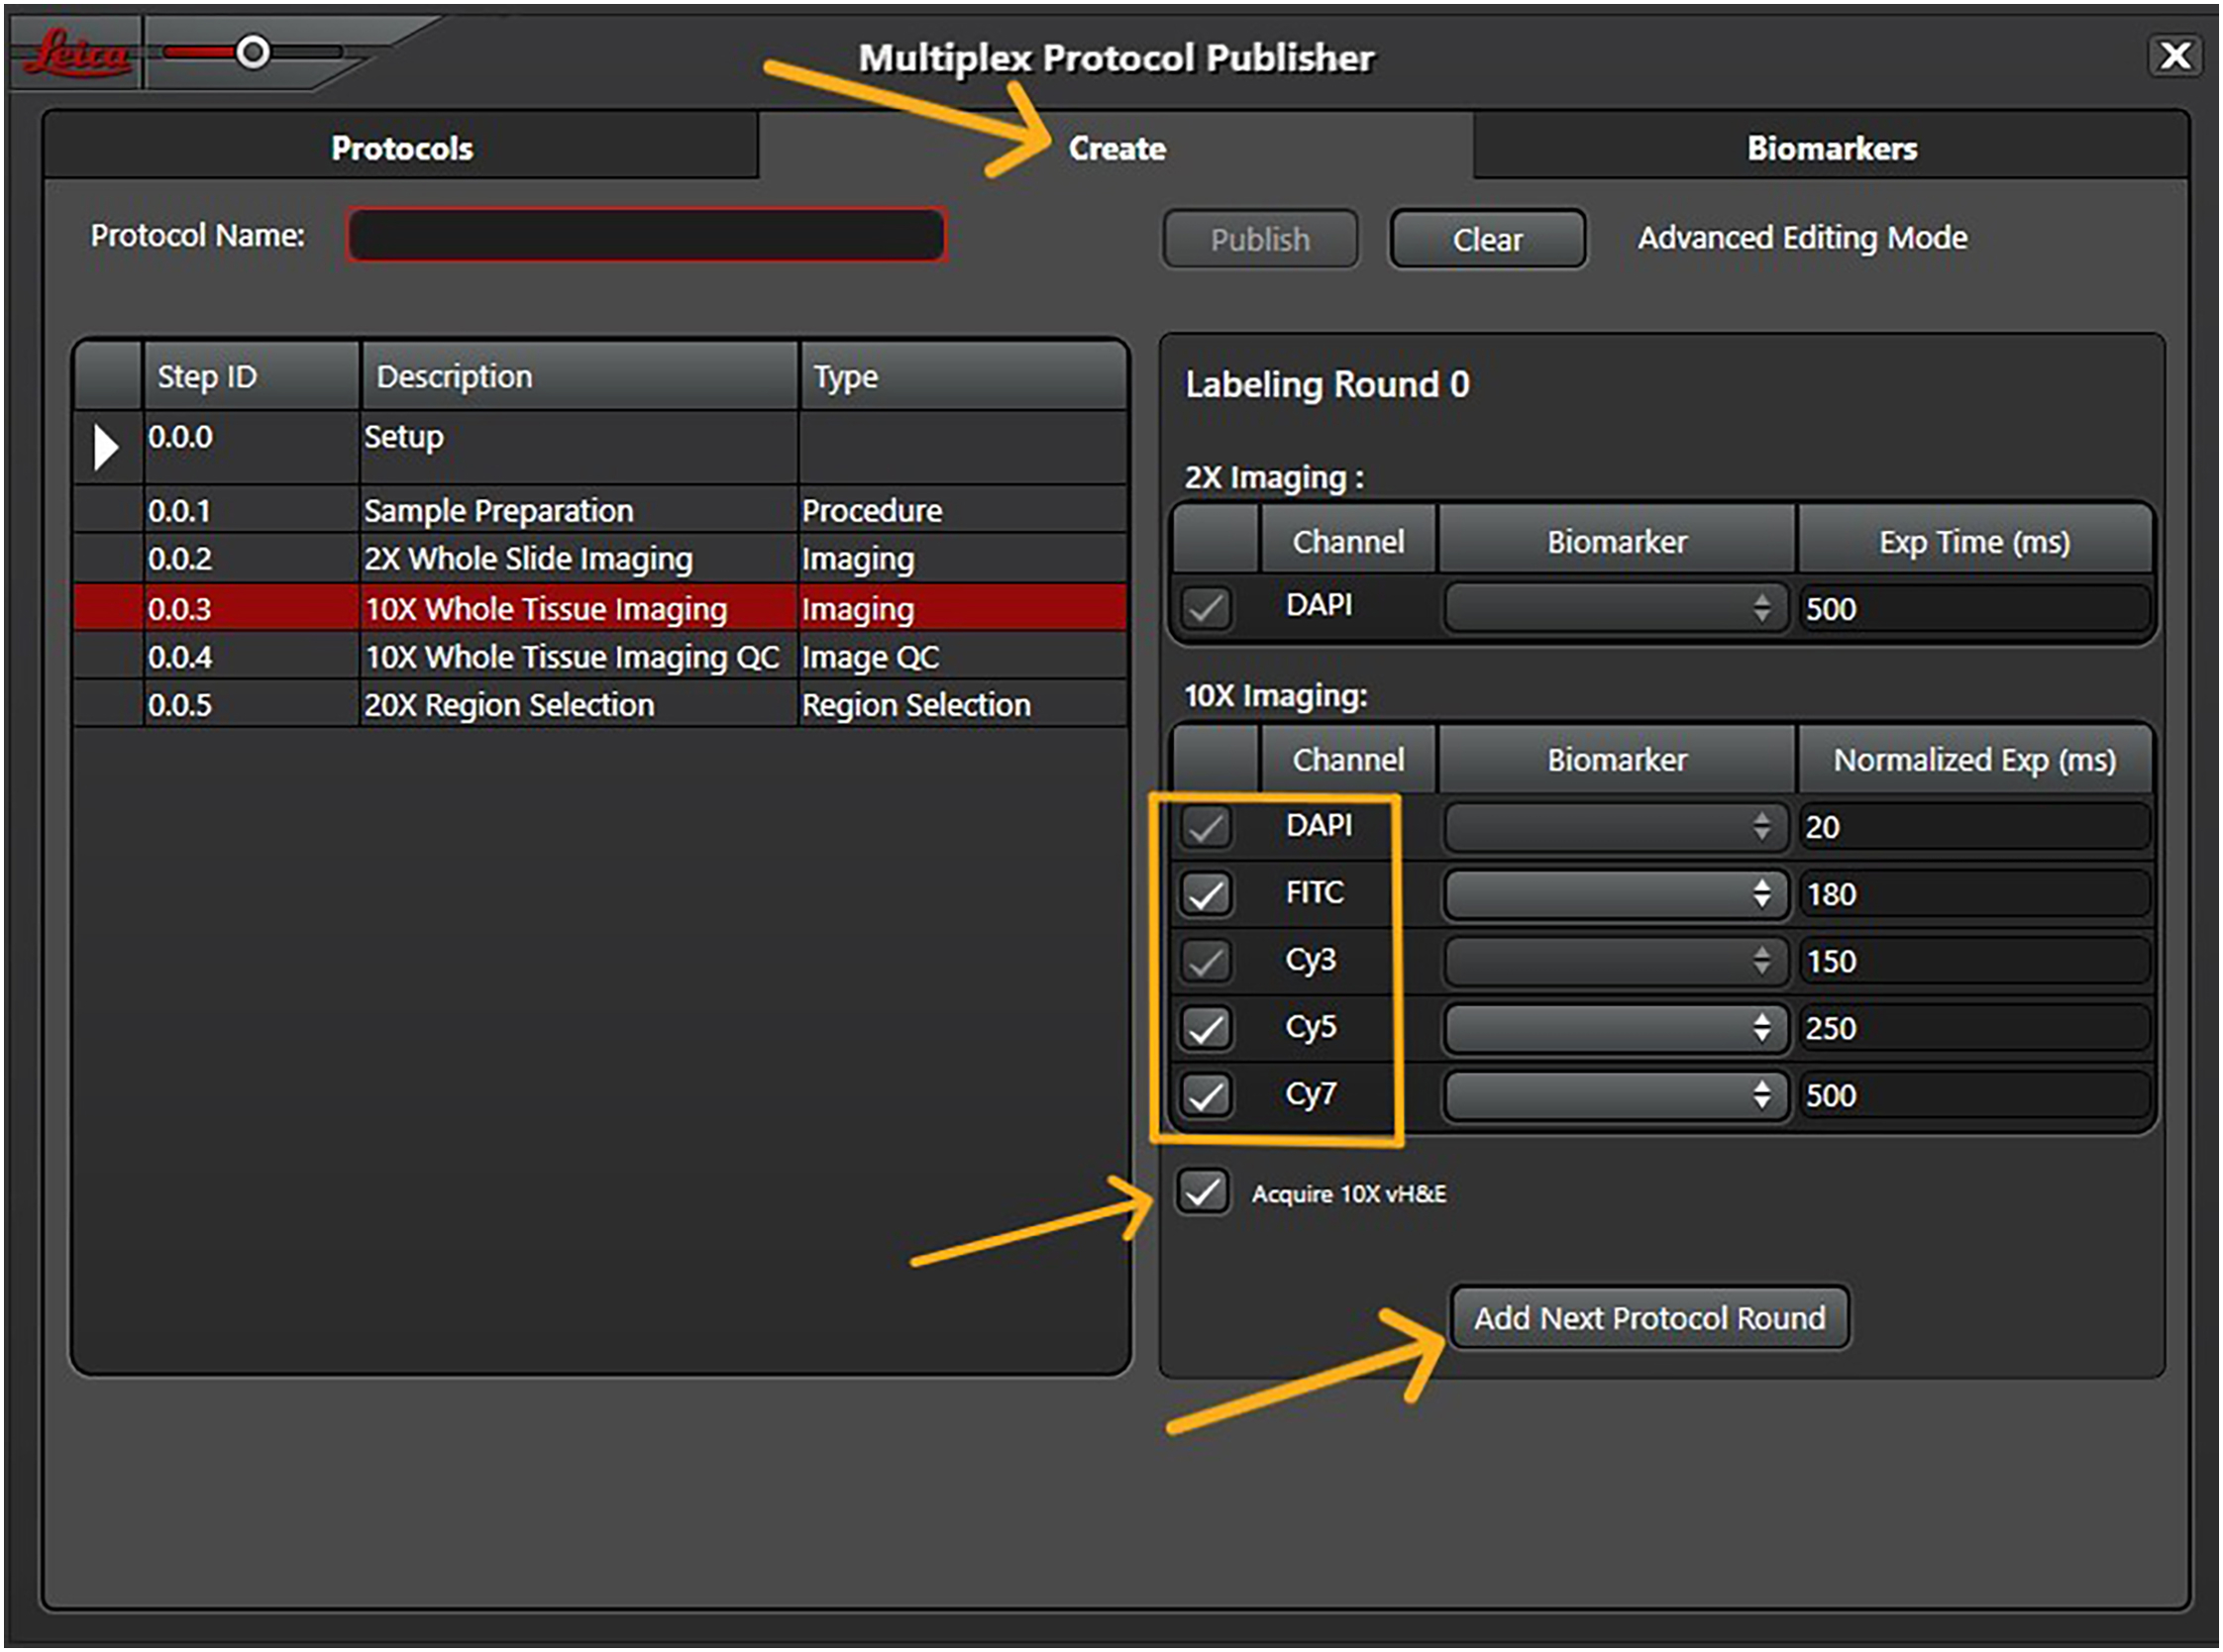Uncheck the Cy7 channel checkbox

point(1205,1094)
